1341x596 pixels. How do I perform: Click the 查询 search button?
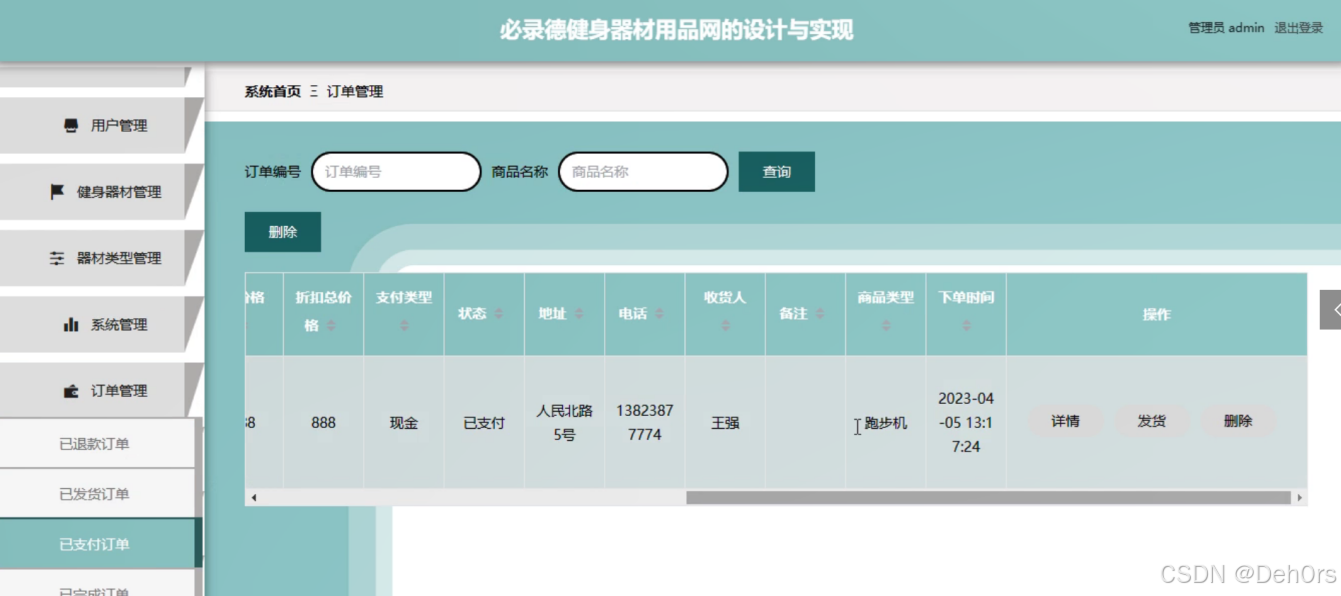click(777, 172)
